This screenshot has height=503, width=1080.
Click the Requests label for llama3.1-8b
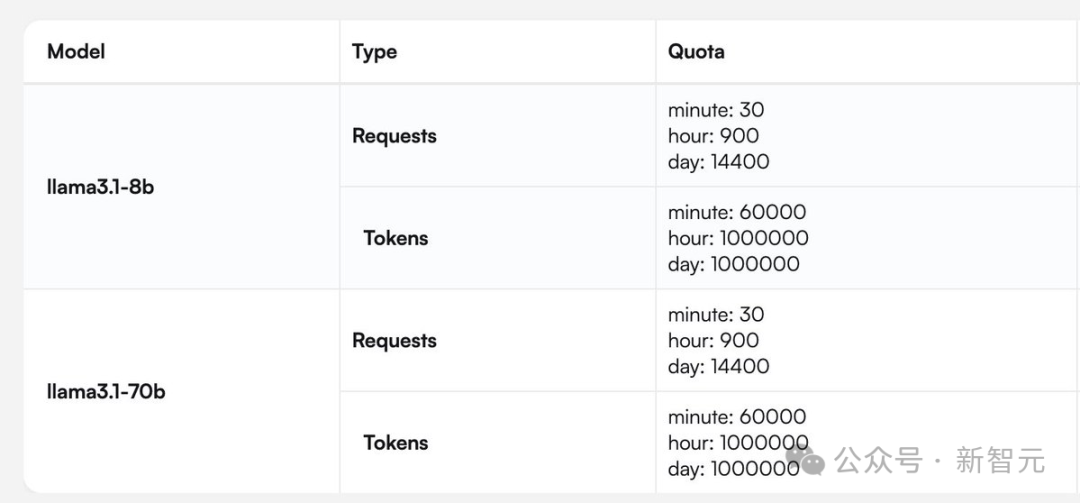coord(394,136)
